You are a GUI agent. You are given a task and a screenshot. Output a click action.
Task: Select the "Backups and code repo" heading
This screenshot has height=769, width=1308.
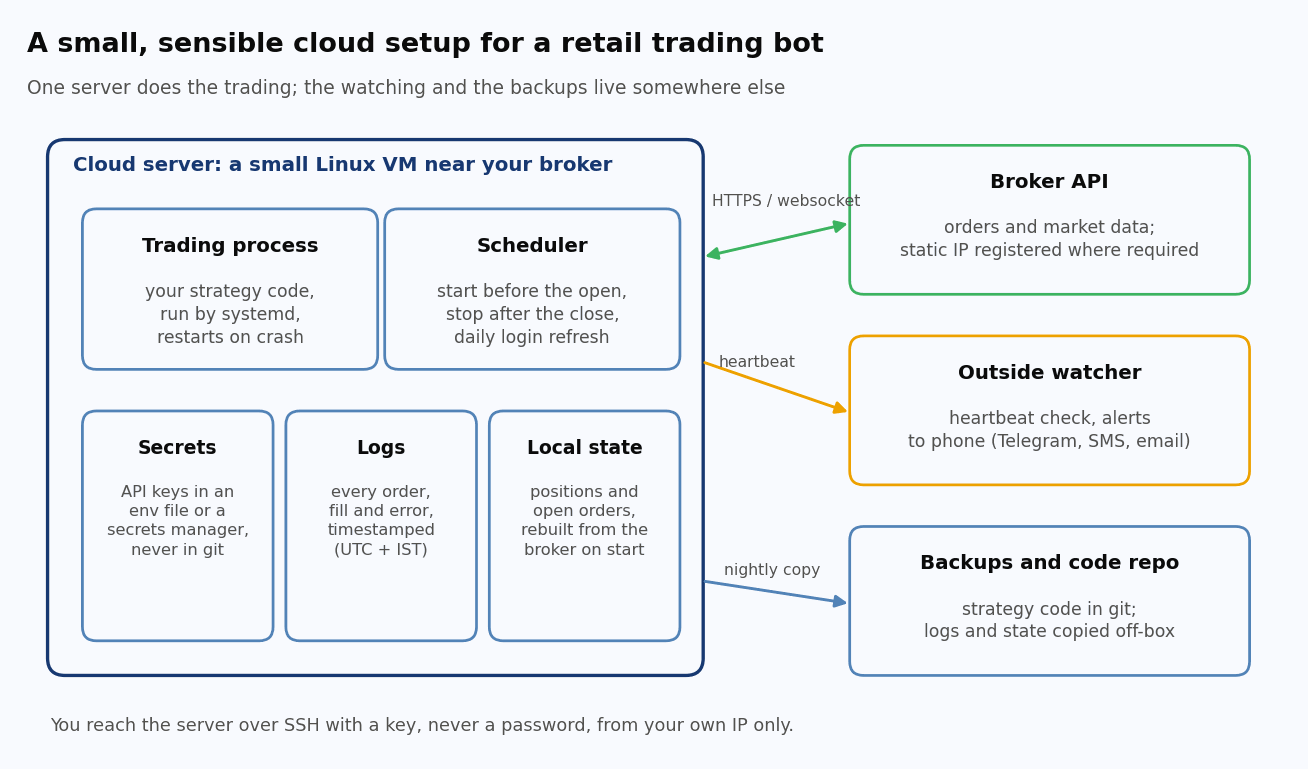pyautogui.click(x=1049, y=563)
